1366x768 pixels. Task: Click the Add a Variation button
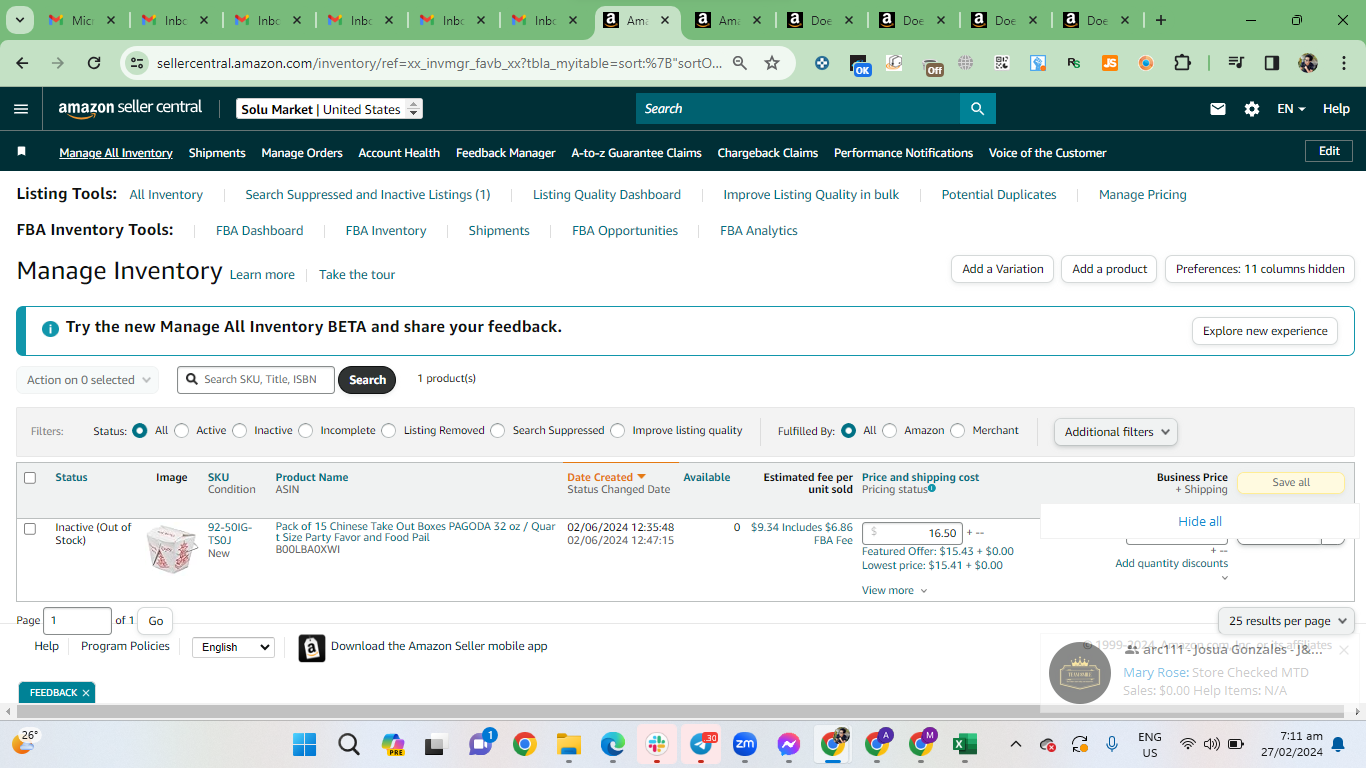point(1003,269)
